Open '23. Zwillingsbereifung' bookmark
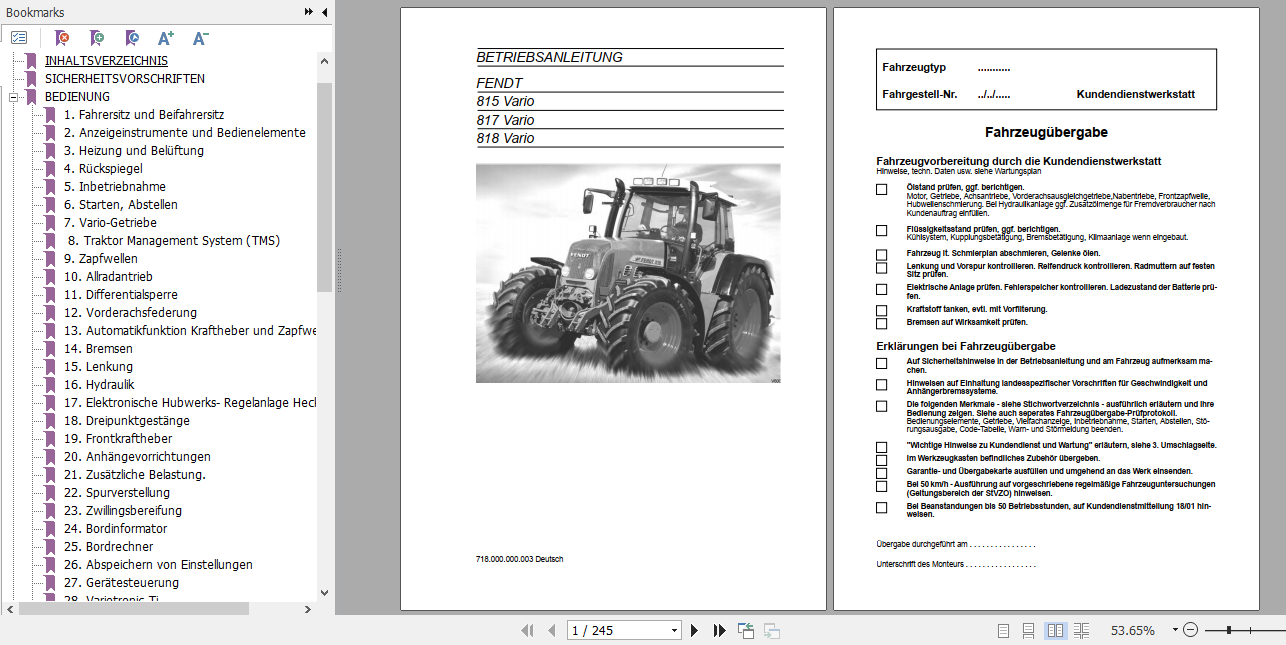Screen dimensions: 1286x645 [123, 511]
